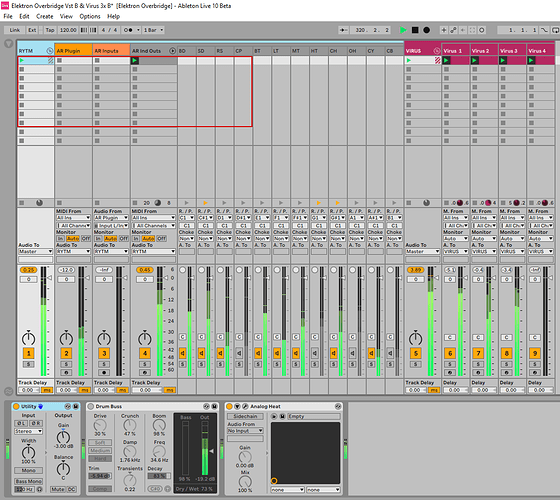
Task: Toggle Track 4 activator button
Action: click(145, 353)
